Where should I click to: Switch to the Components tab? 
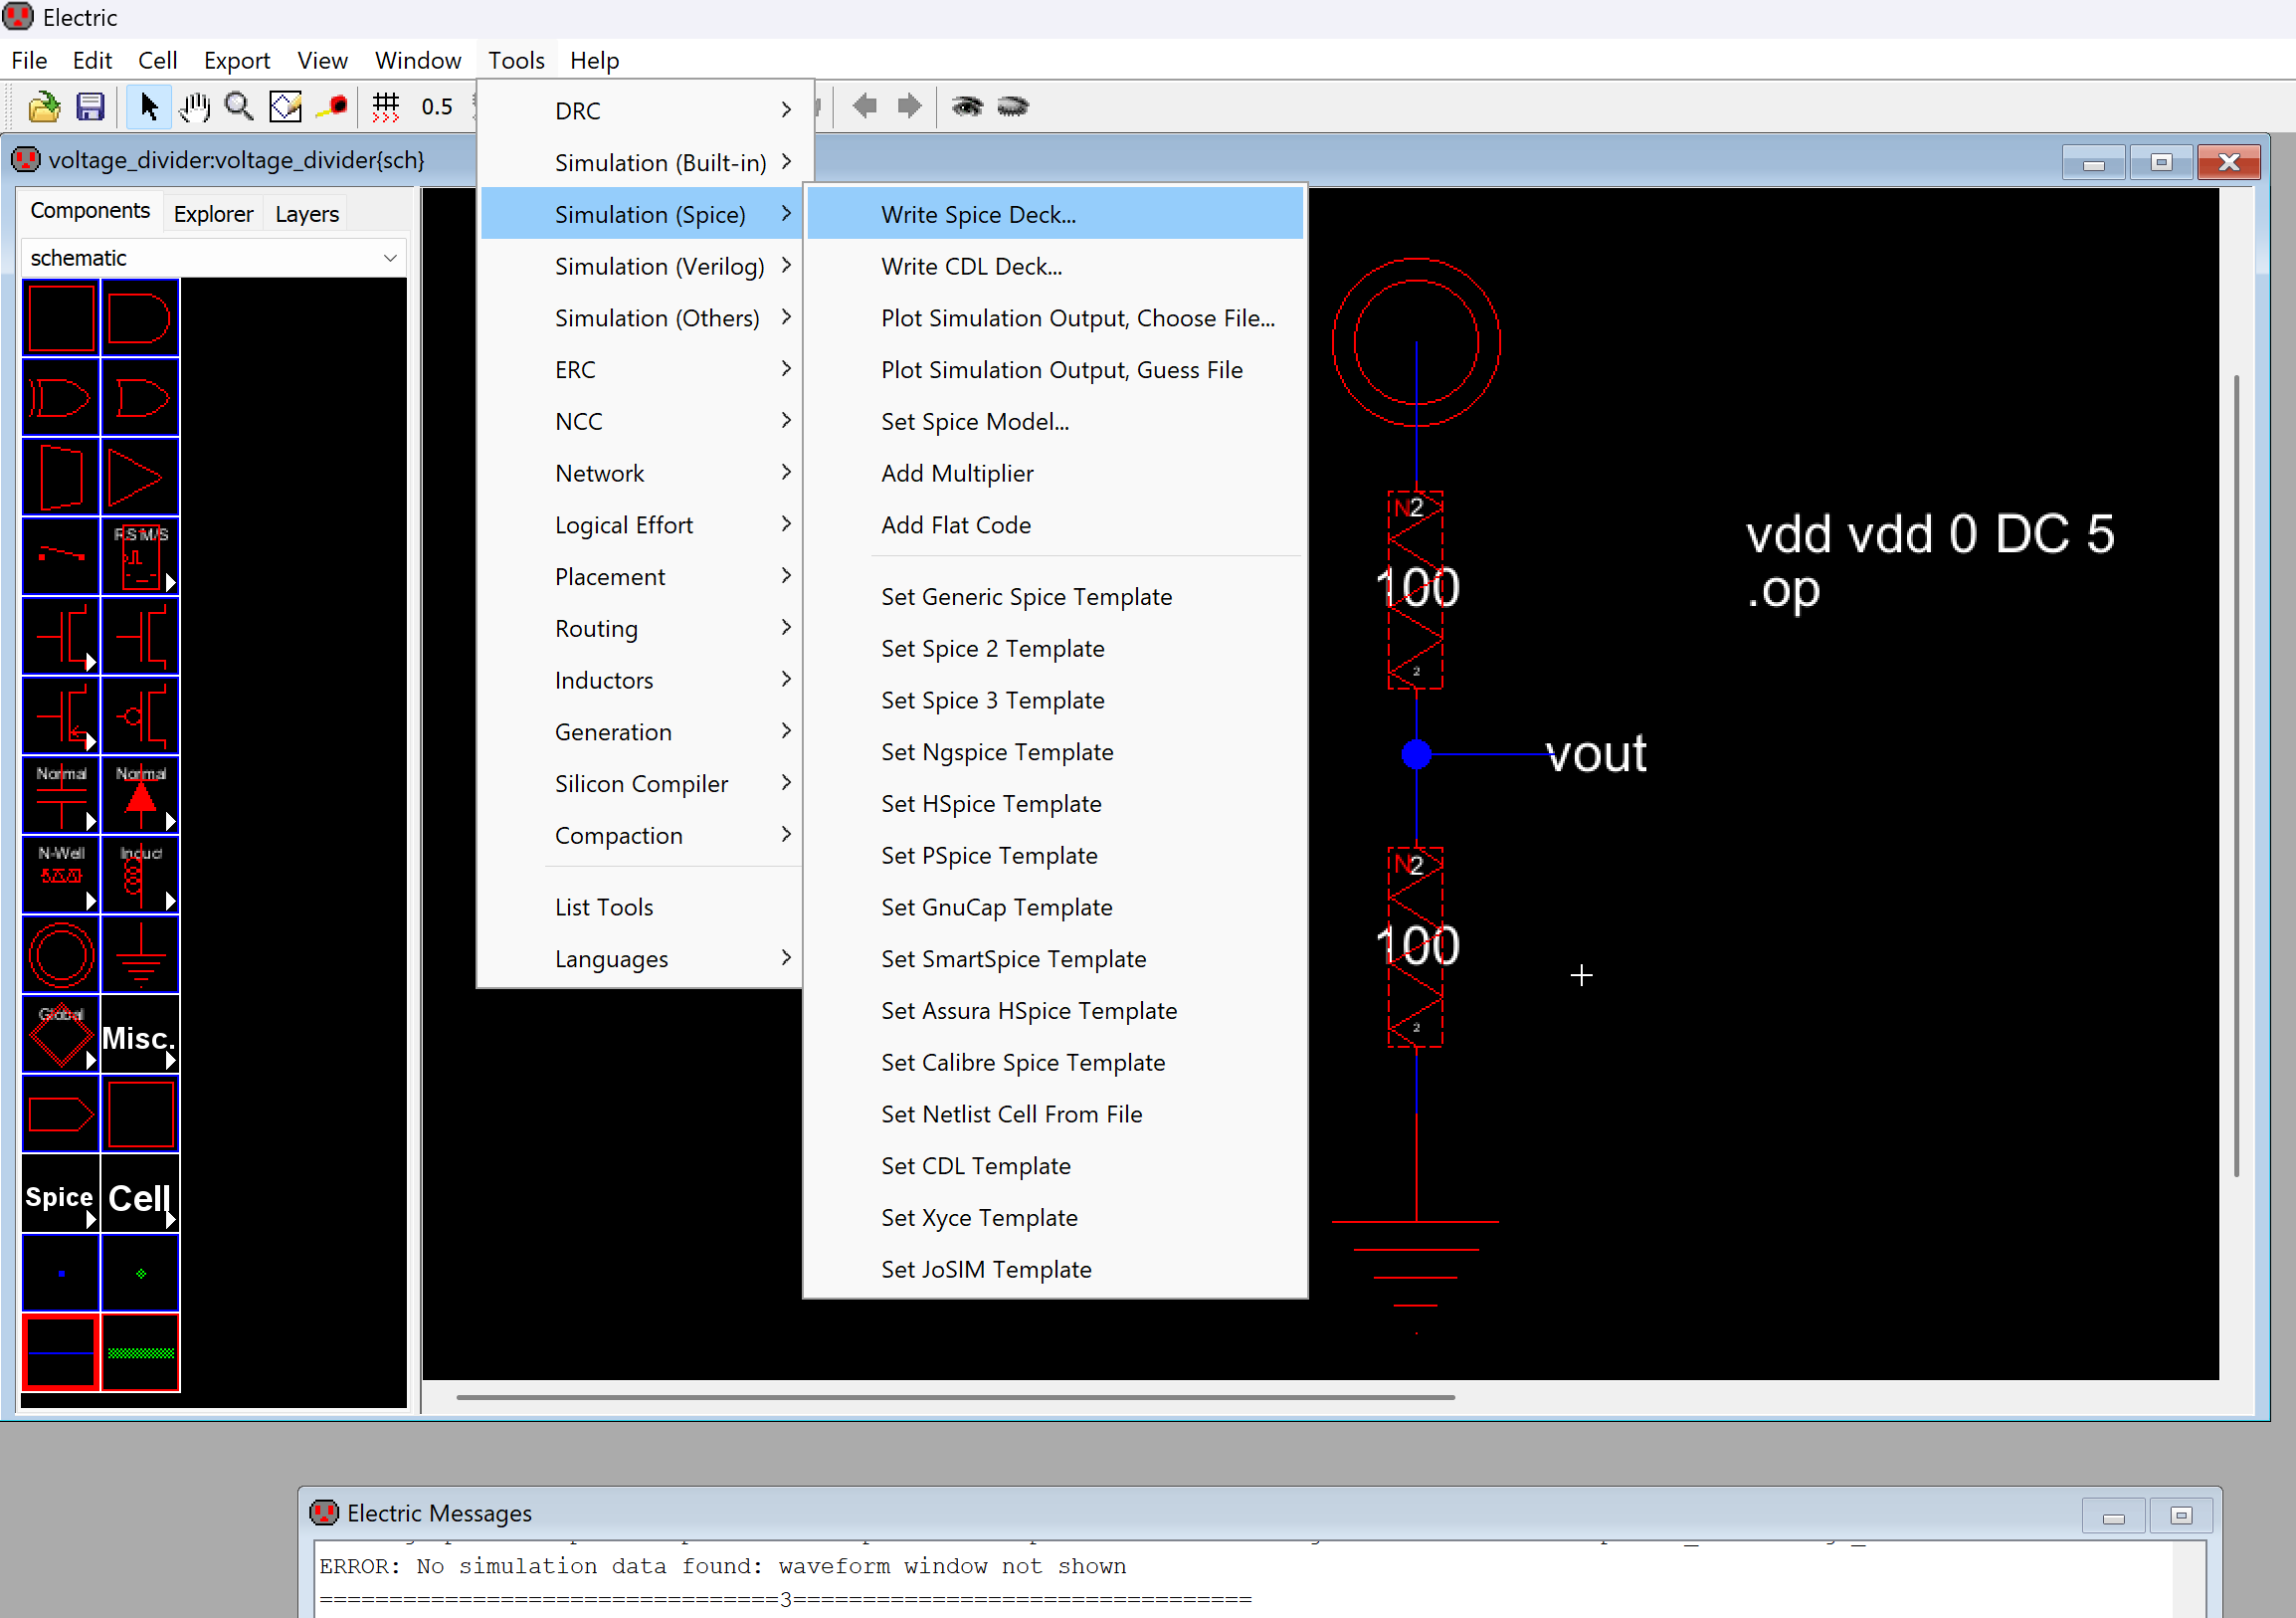click(x=90, y=211)
